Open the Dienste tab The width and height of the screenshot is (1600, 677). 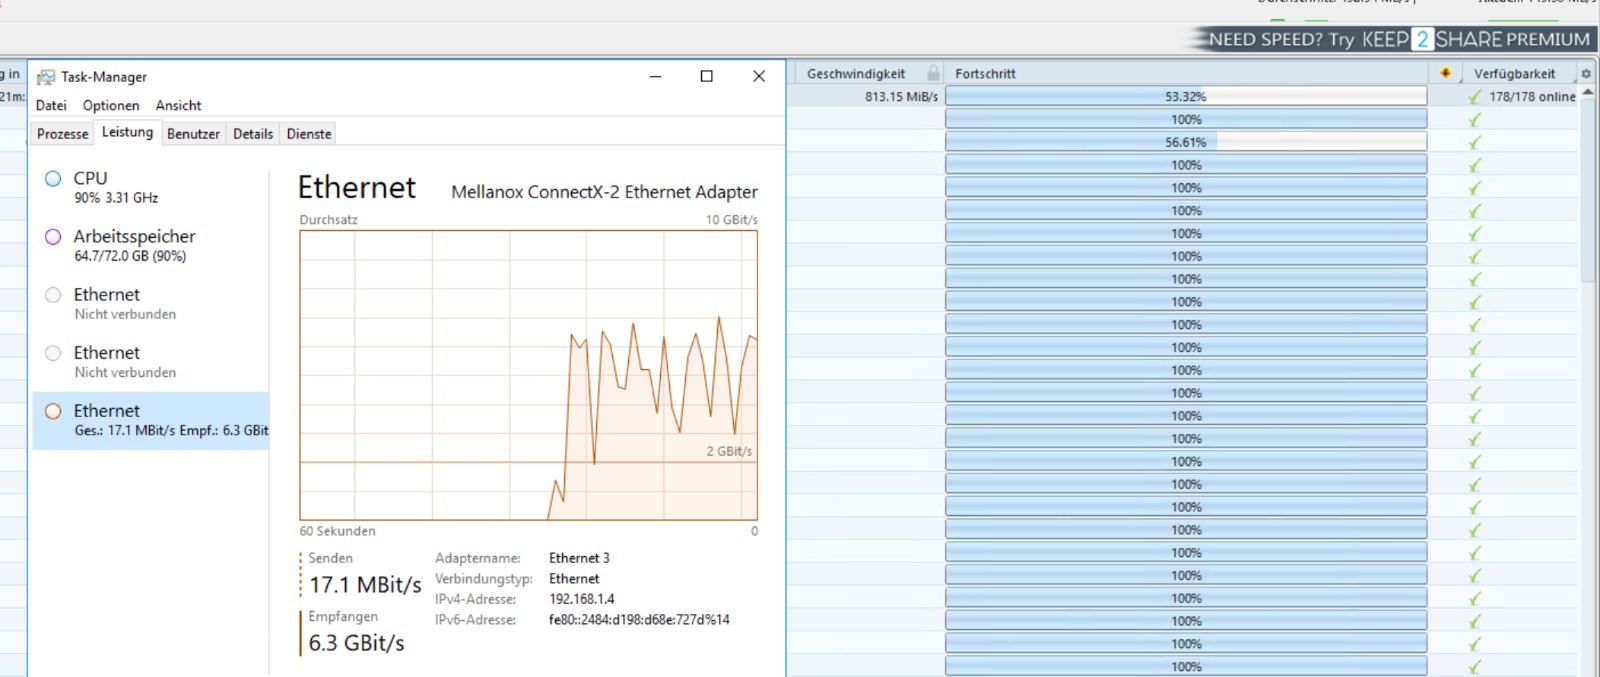click(x=309, y=134)
